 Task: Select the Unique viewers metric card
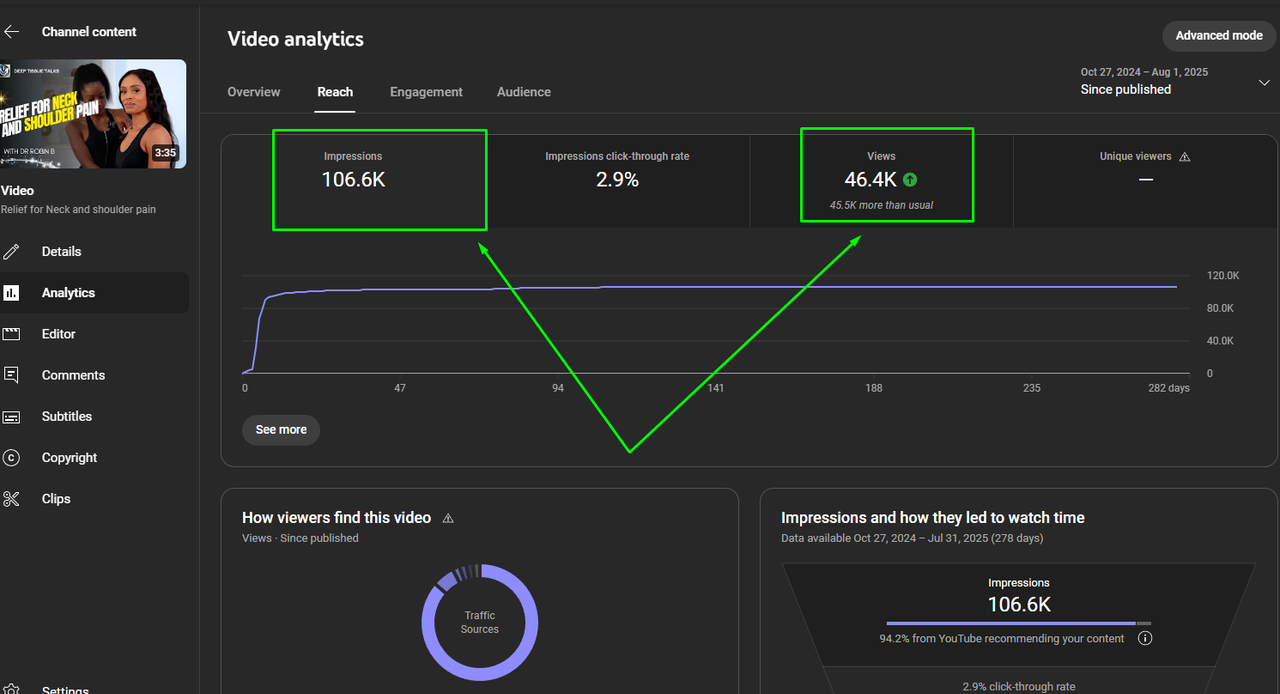click(1145, 180)
